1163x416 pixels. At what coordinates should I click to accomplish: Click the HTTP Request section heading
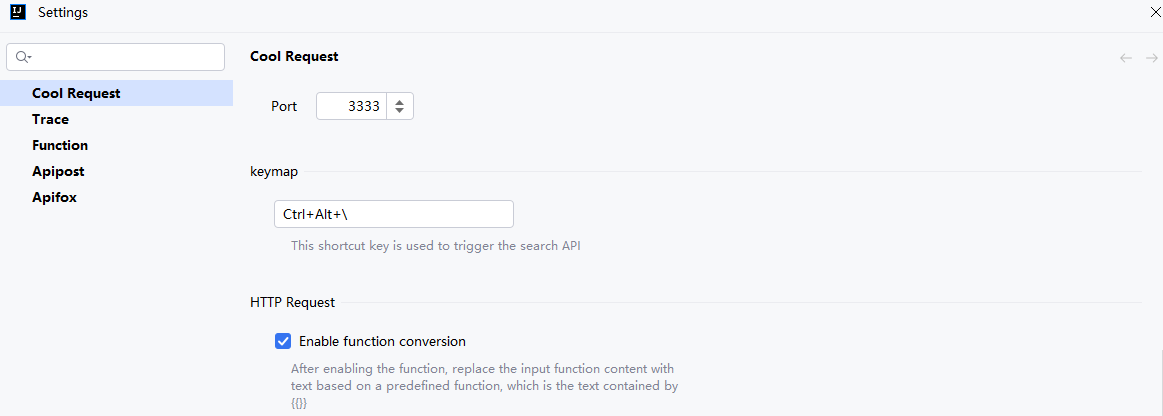coord(292,301)
